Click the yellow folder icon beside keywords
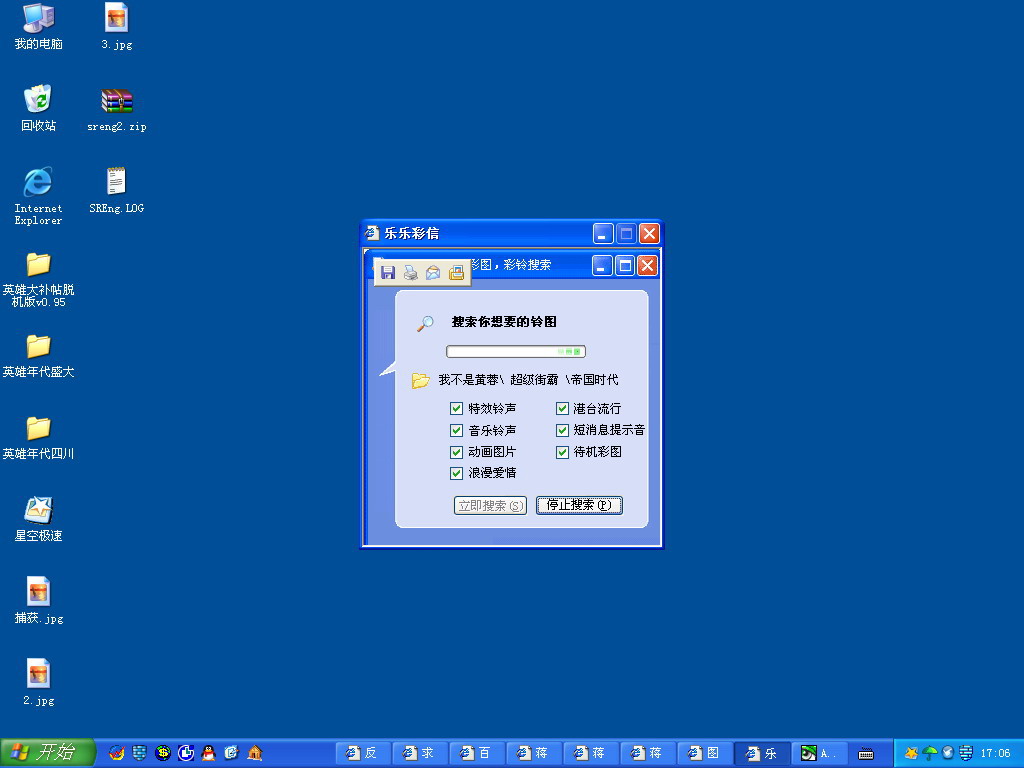The image size is (1024, 768). (x=421, y=381)
